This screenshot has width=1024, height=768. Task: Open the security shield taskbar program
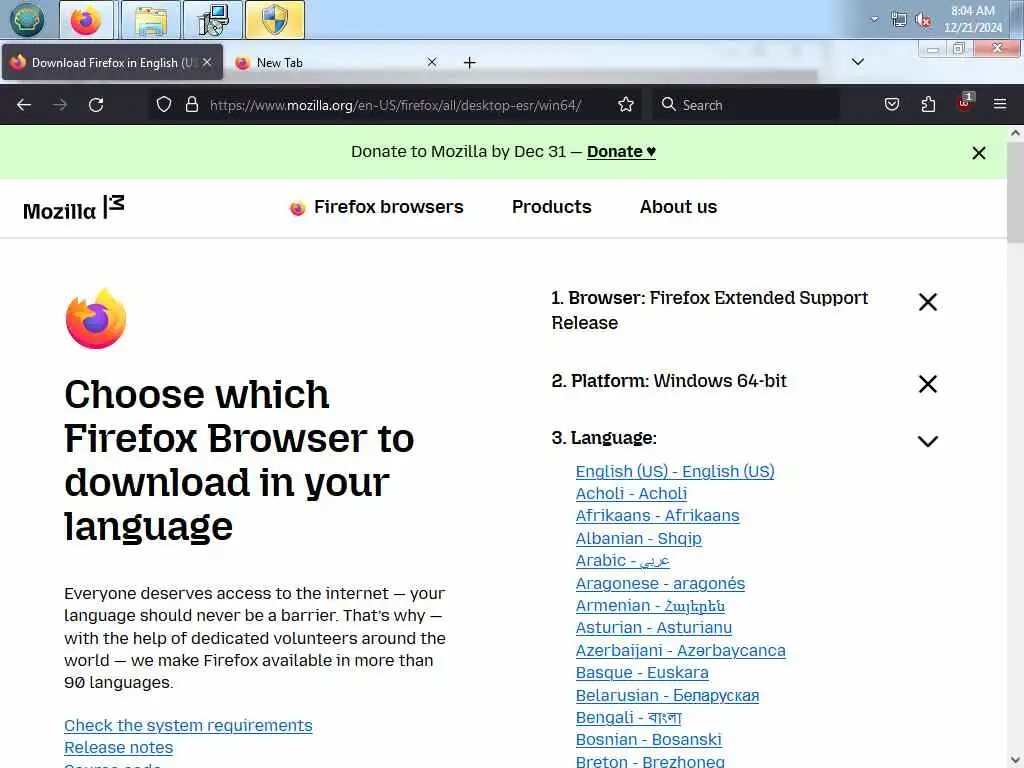pos(274,20)
